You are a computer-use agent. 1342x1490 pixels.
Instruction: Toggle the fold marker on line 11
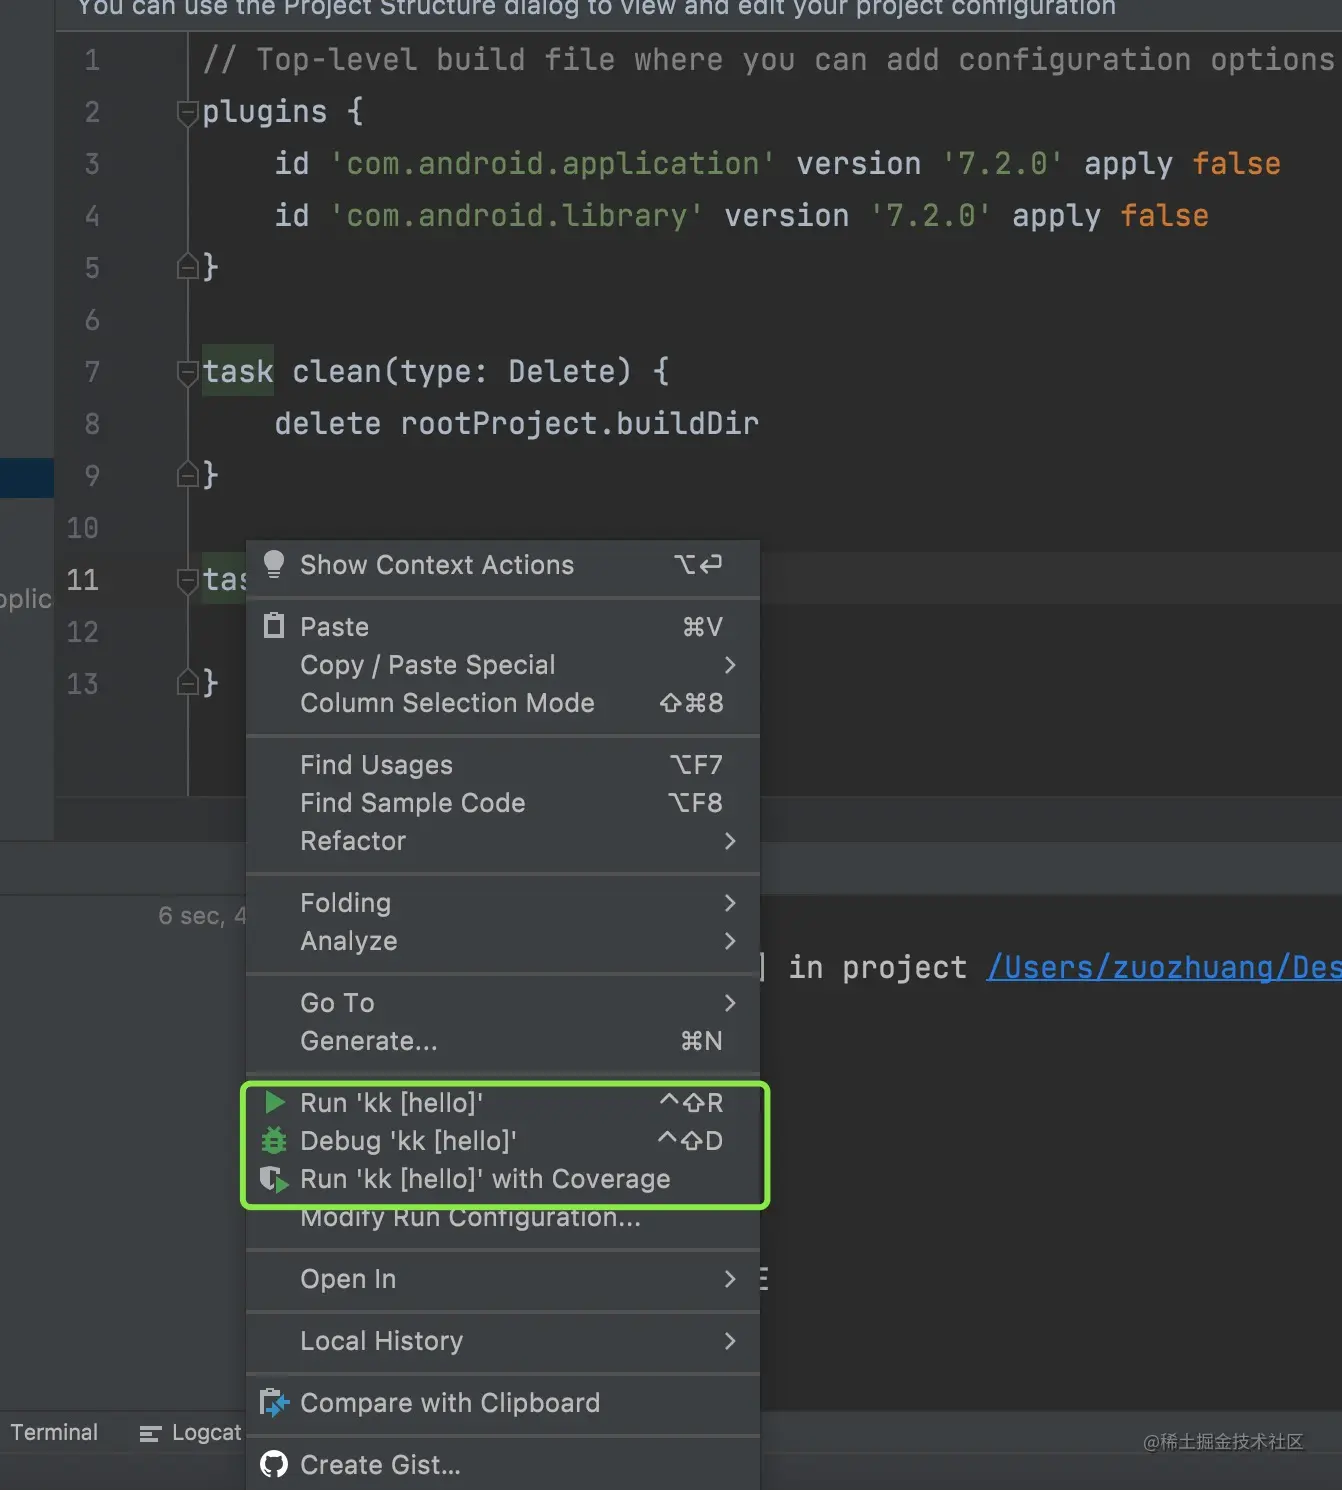point(187,580)
